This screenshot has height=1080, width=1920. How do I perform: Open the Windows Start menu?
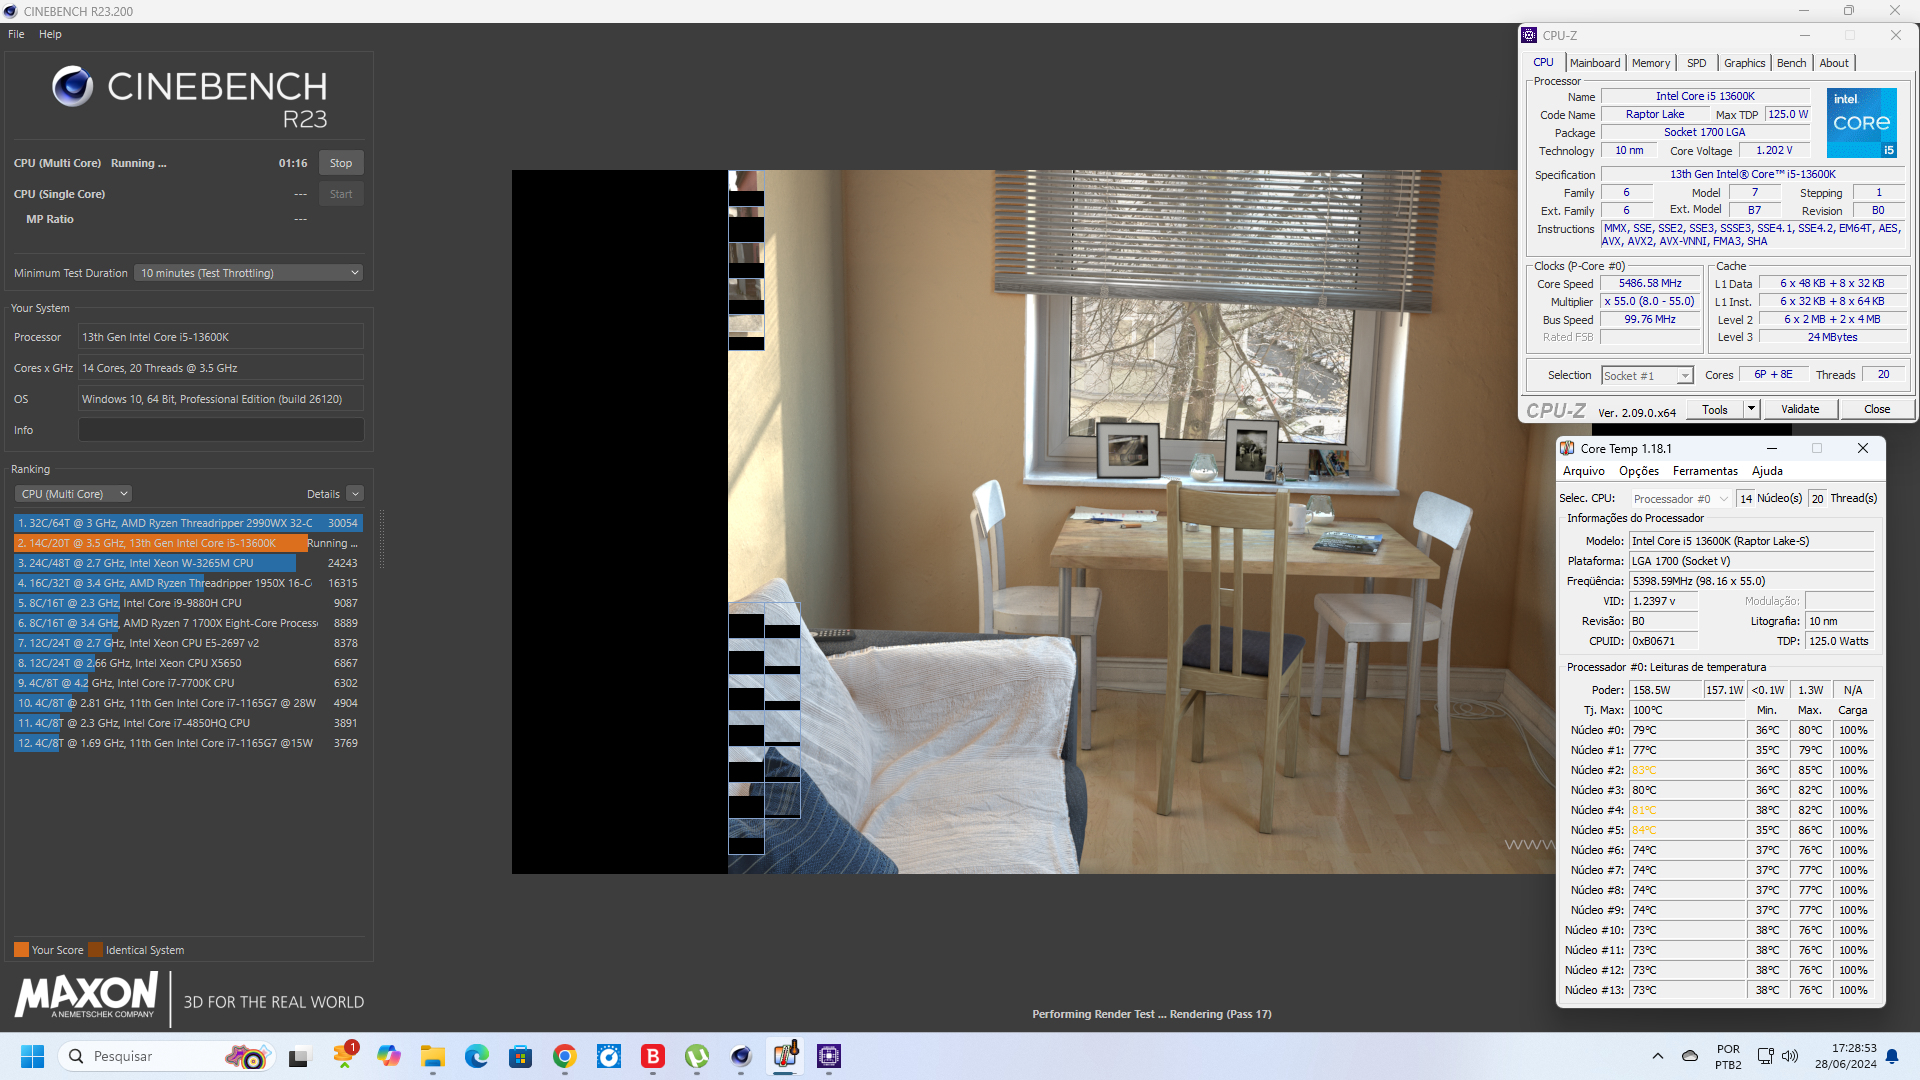pyautogui.click(x=33, y=1056)
